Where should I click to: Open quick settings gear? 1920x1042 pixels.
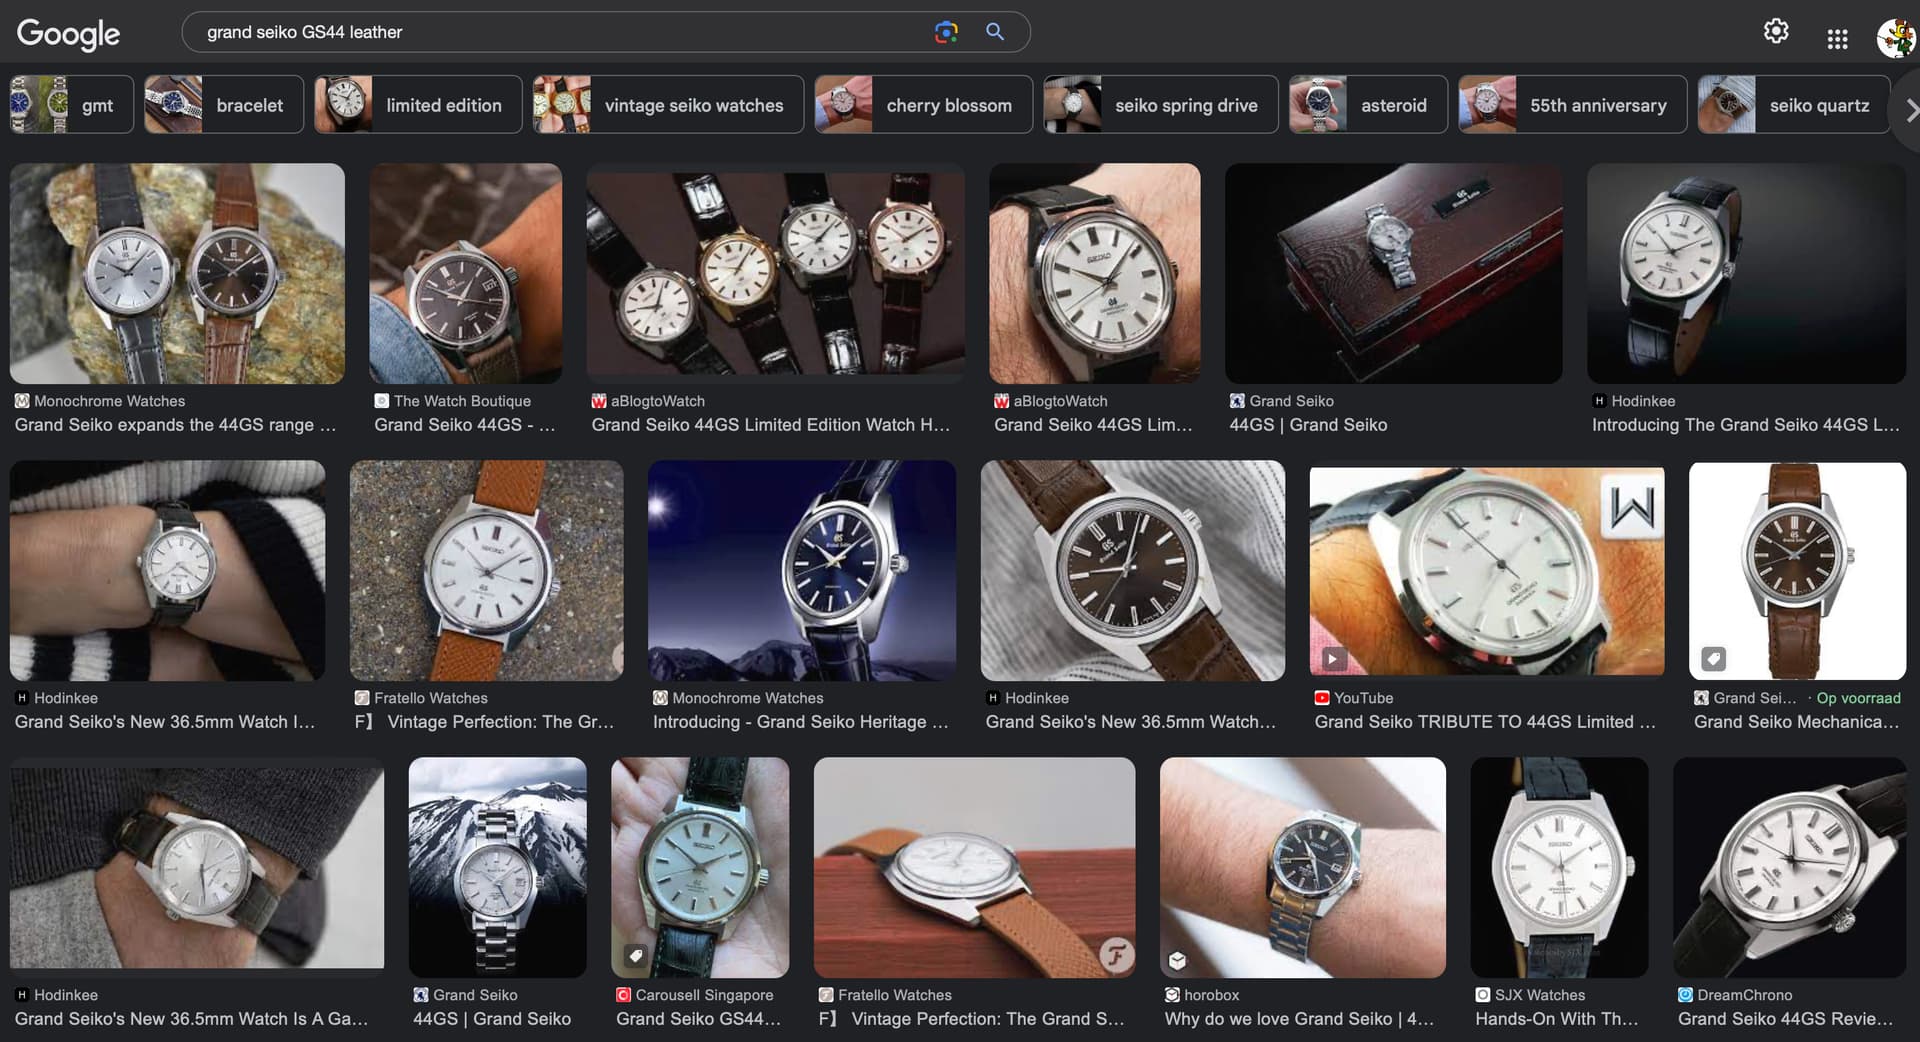pyautogui.click(x=1776, y=31)
